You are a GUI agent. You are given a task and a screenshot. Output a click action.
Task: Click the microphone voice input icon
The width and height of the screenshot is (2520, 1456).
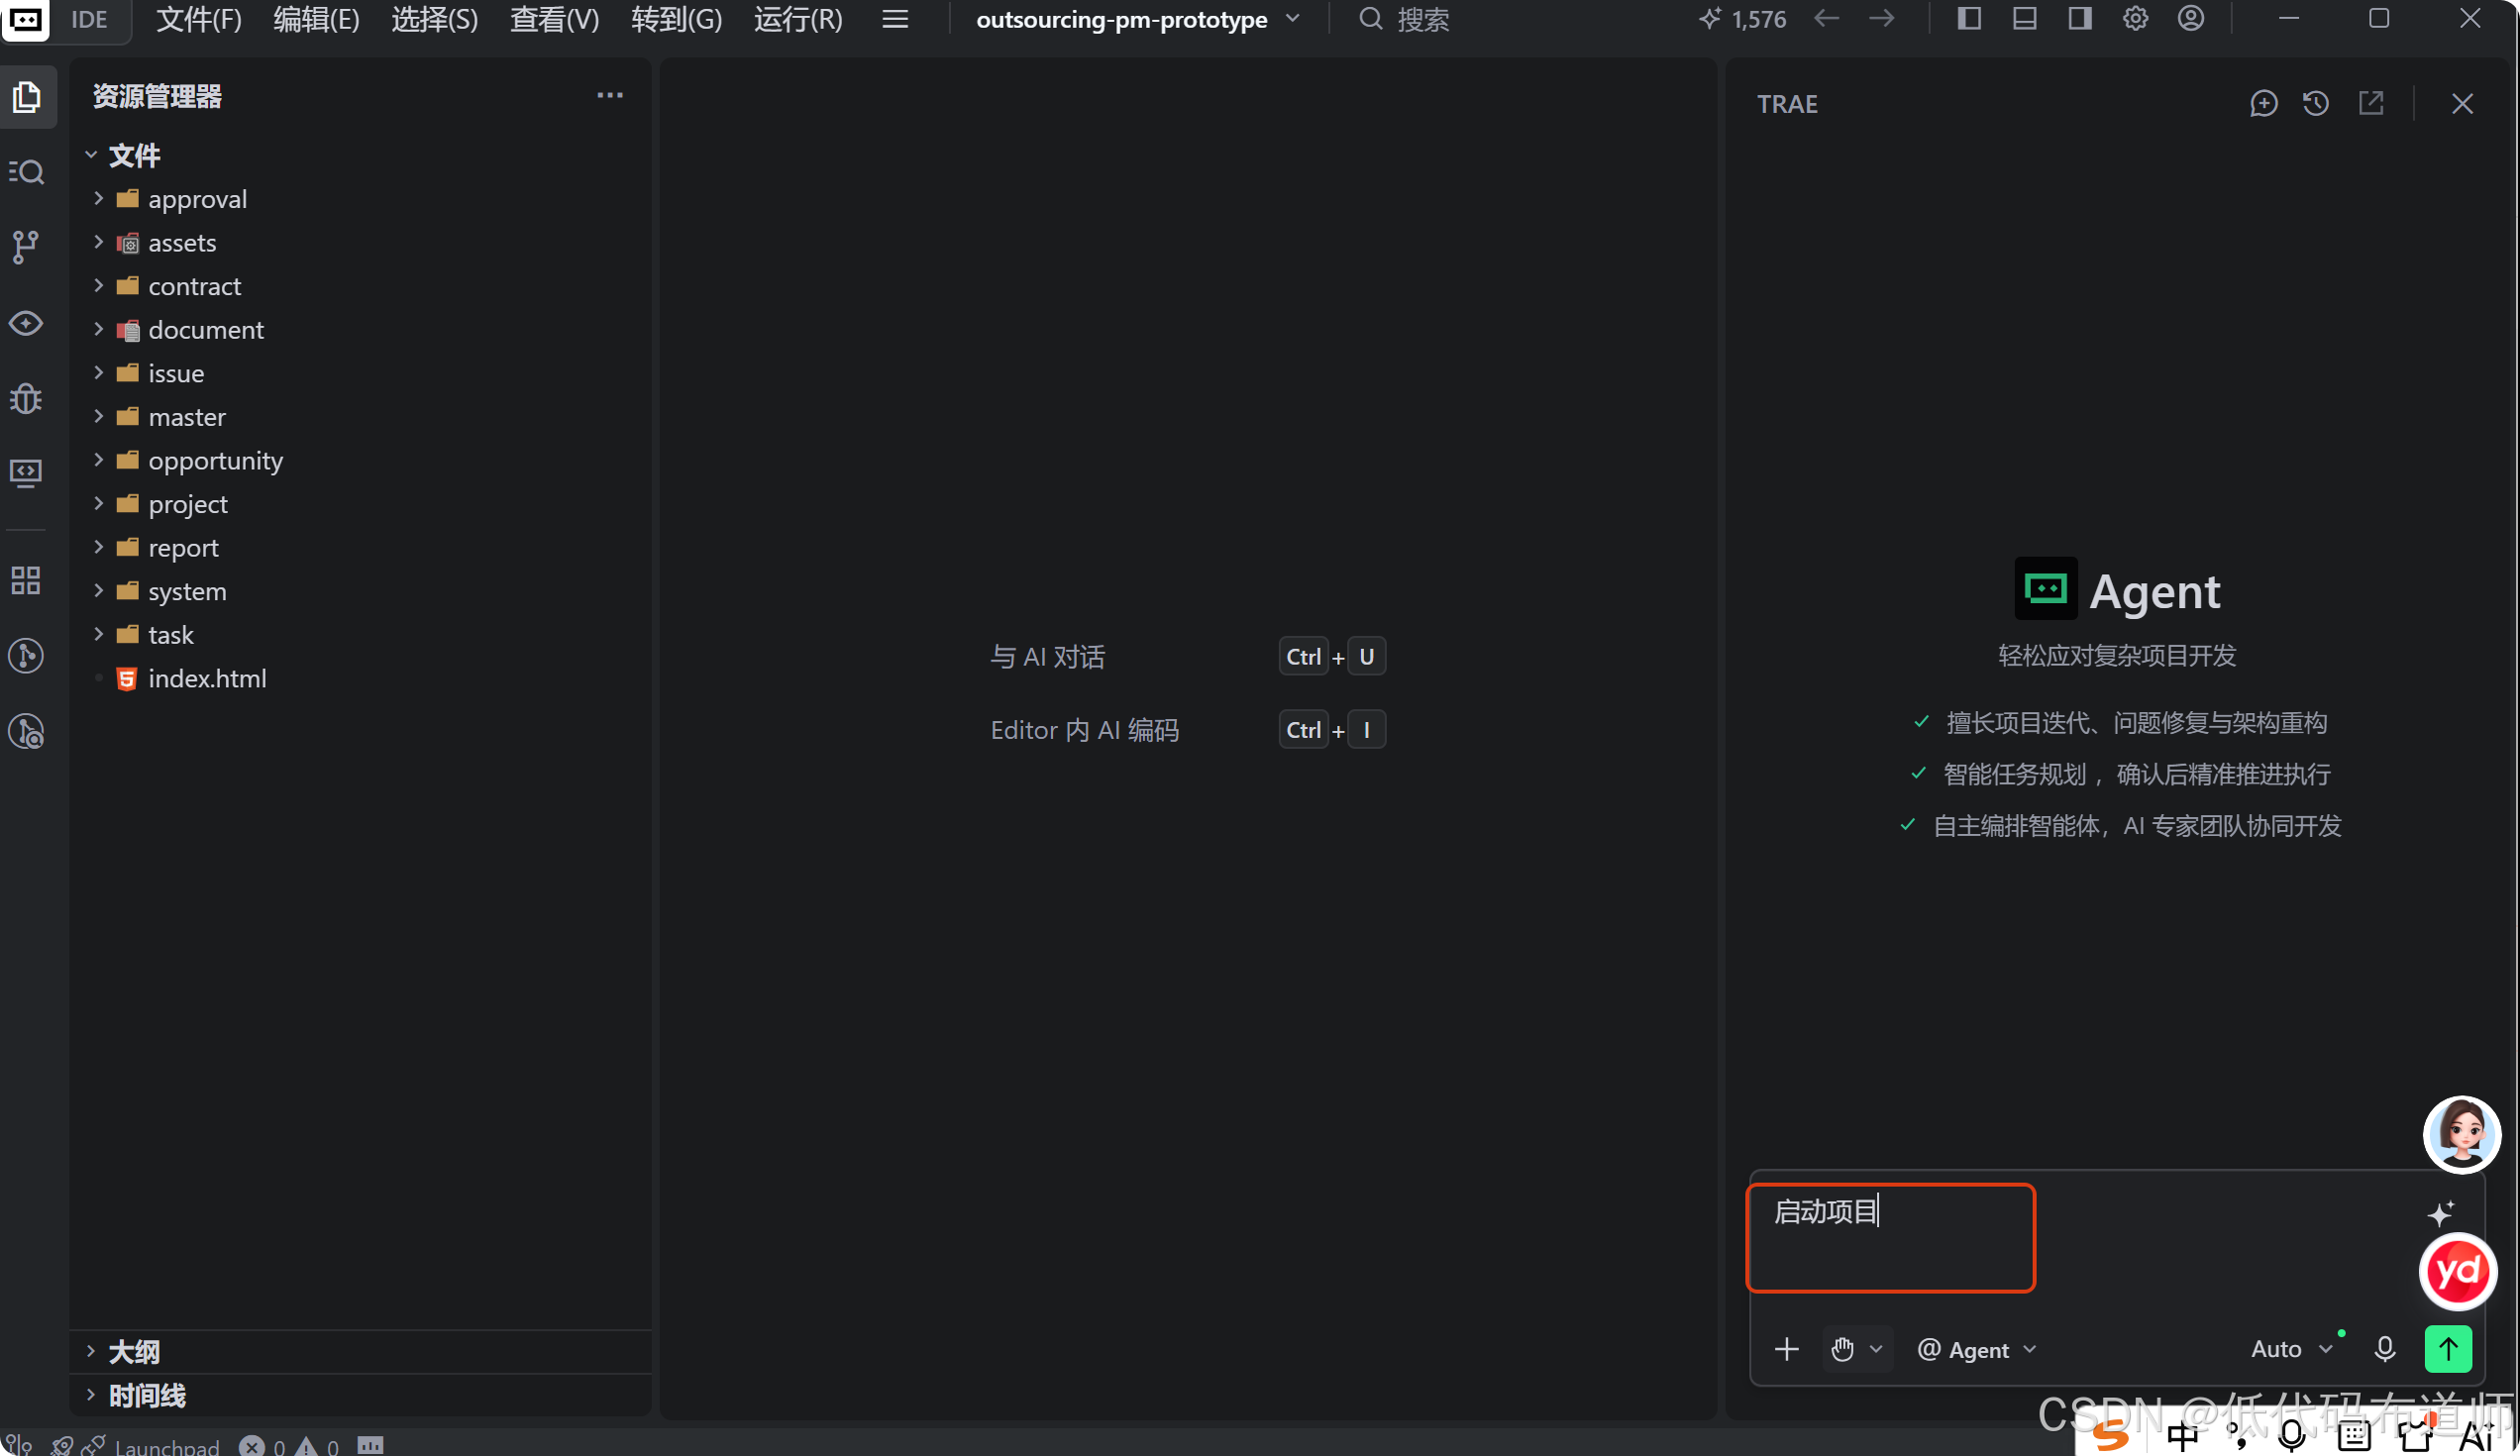[x=2385, y=1349]
